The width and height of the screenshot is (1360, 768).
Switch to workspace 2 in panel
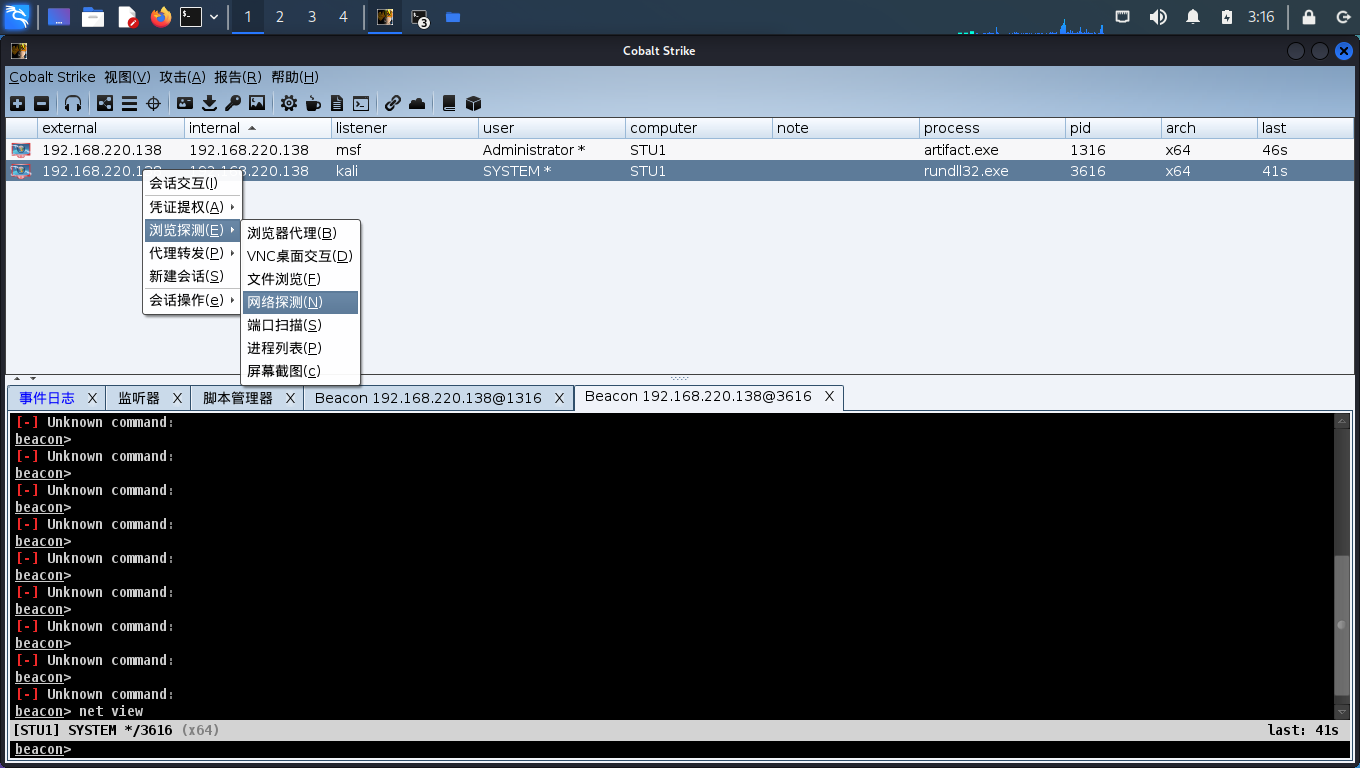[x=279, y=17]
